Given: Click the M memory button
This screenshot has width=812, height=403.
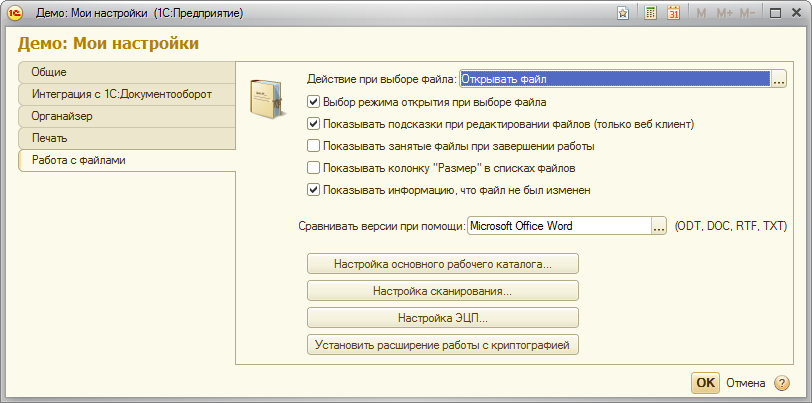Looking at the screenshot, I should [x=701, y=13].
